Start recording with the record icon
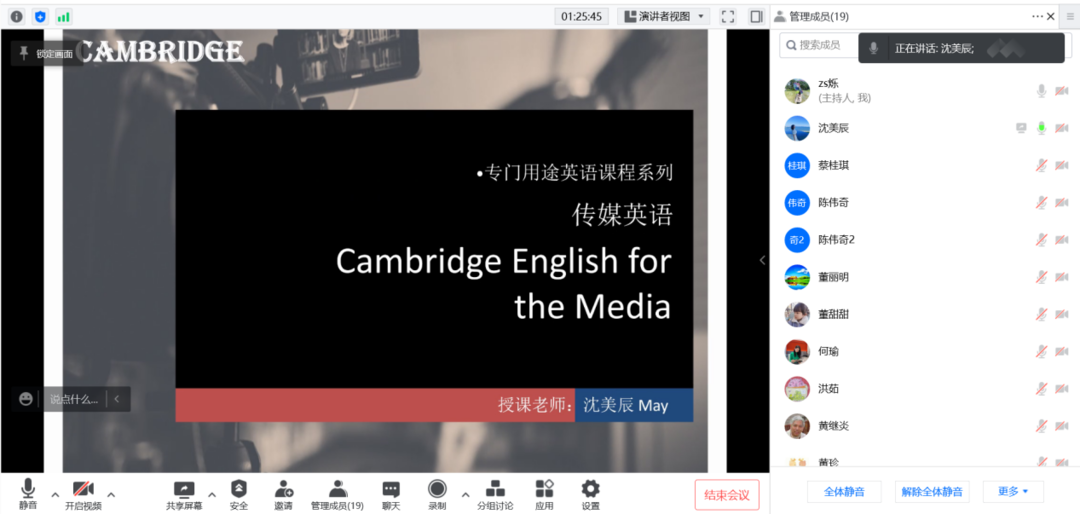Screen dimensions: 1080x514 click(x=437, y=489)
